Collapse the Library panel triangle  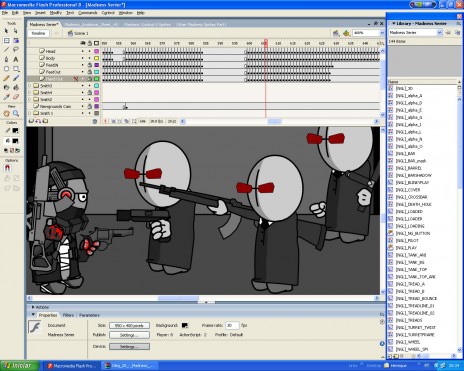[394, 24]
